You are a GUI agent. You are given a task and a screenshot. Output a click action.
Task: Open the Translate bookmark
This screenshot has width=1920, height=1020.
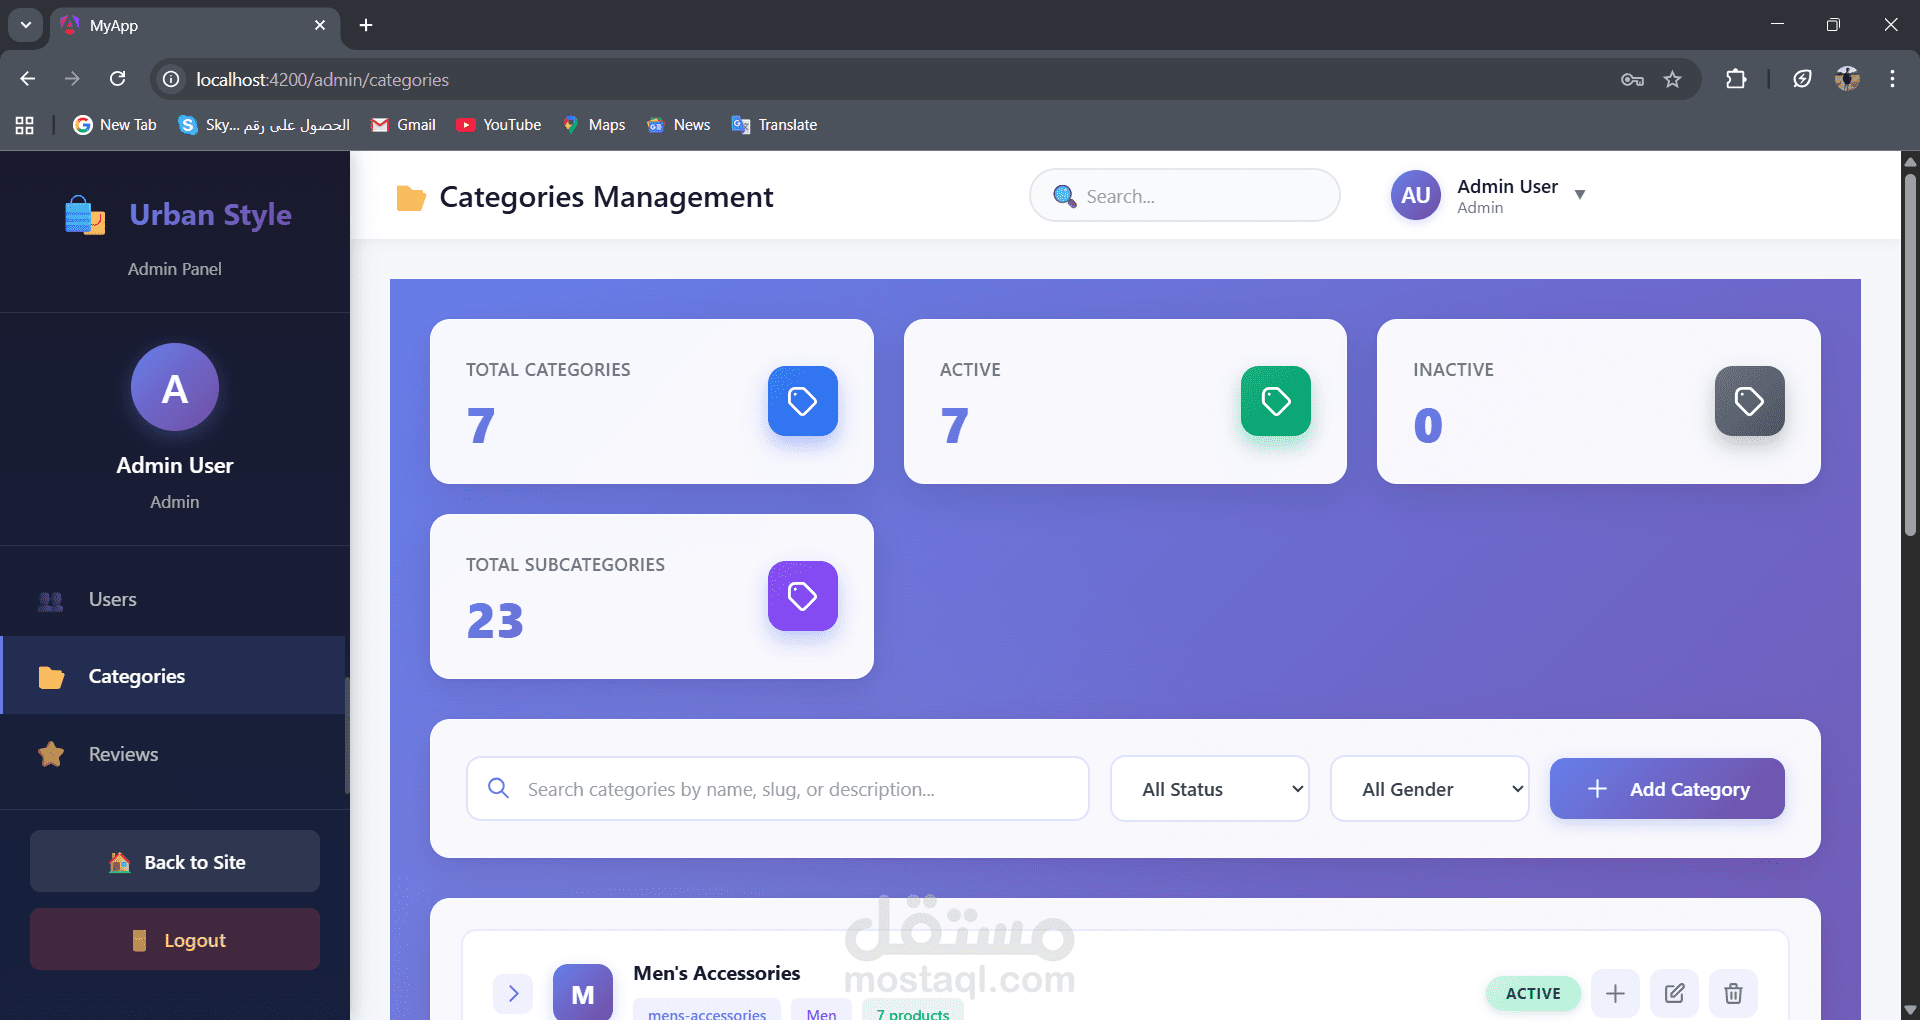coord(774,125)
